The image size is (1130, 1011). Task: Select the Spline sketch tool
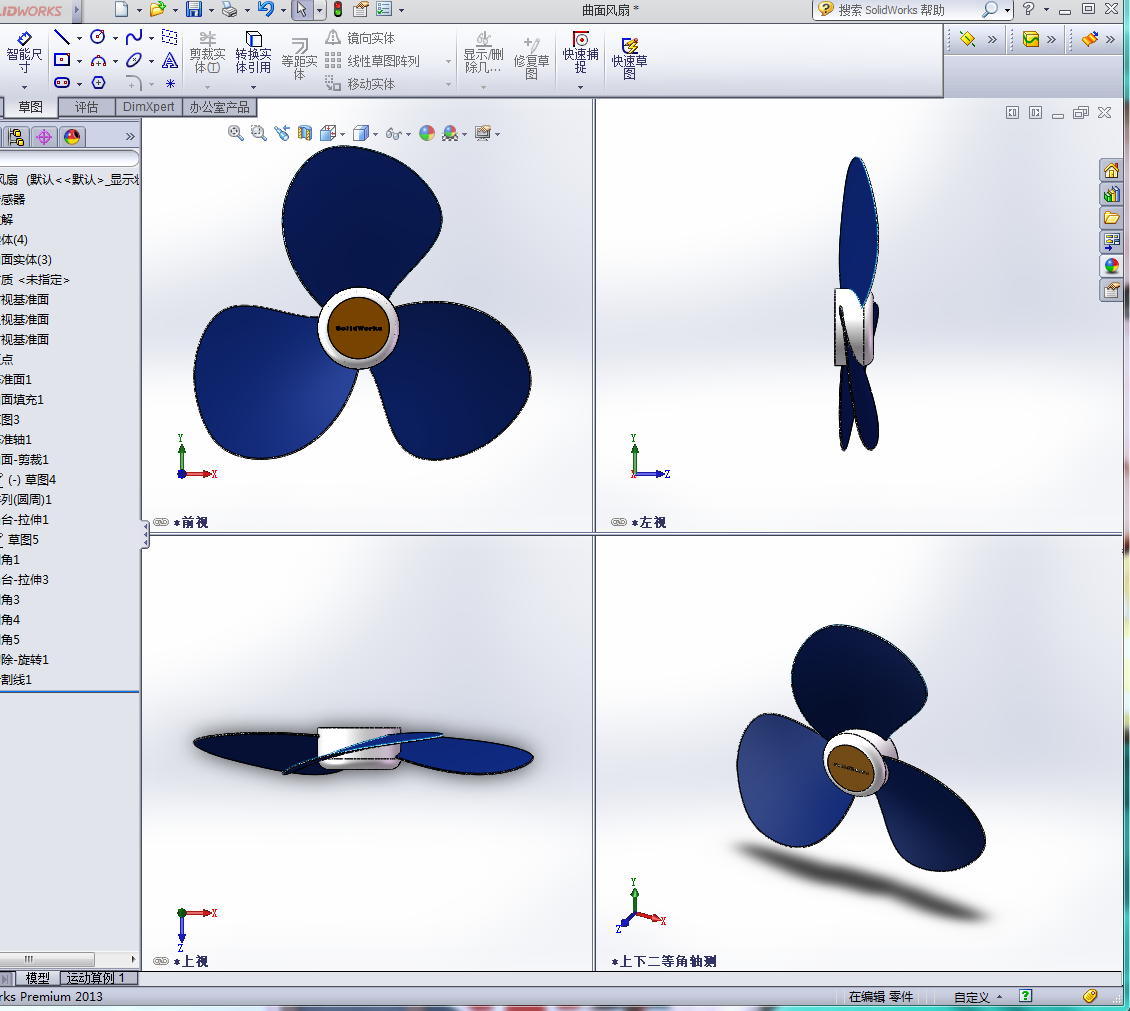coord(133,37)
